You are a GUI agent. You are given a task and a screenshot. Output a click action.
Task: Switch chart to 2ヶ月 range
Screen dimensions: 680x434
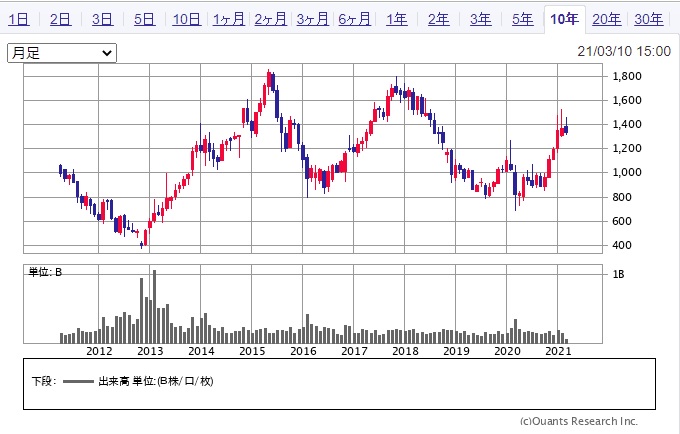pyautogui.click(x=271, y=20)
